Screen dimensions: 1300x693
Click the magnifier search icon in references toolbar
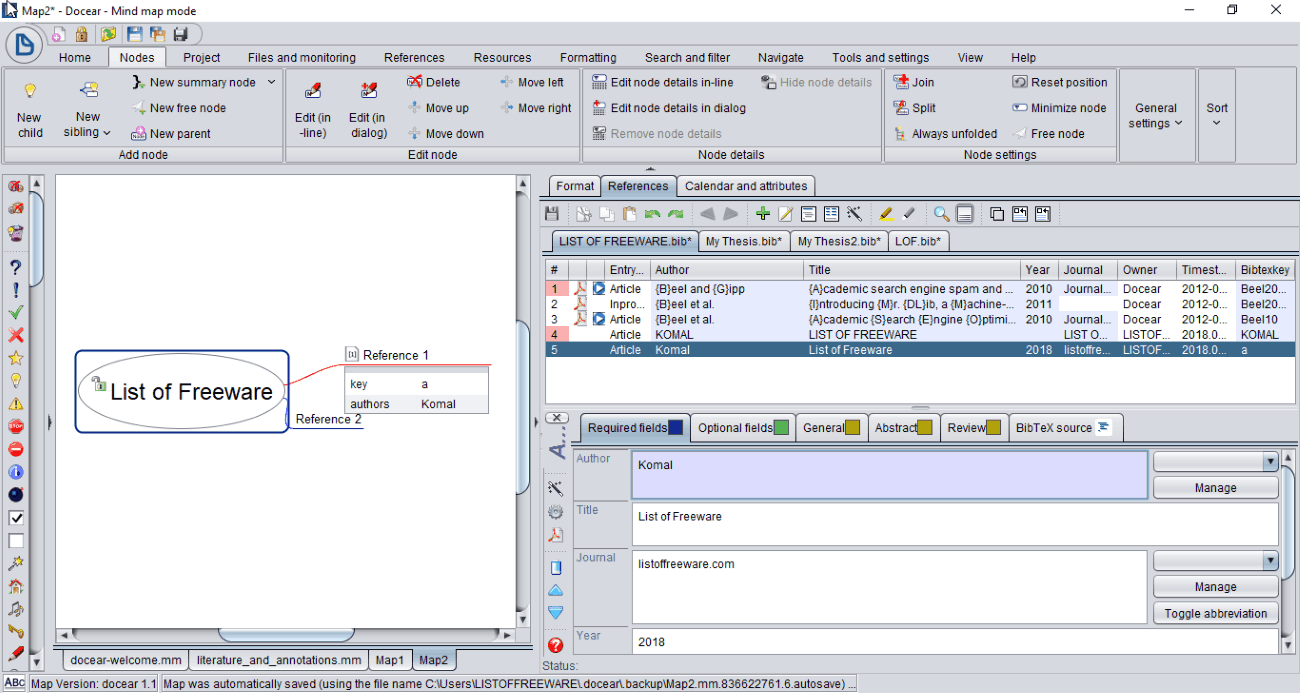point(941,213)
